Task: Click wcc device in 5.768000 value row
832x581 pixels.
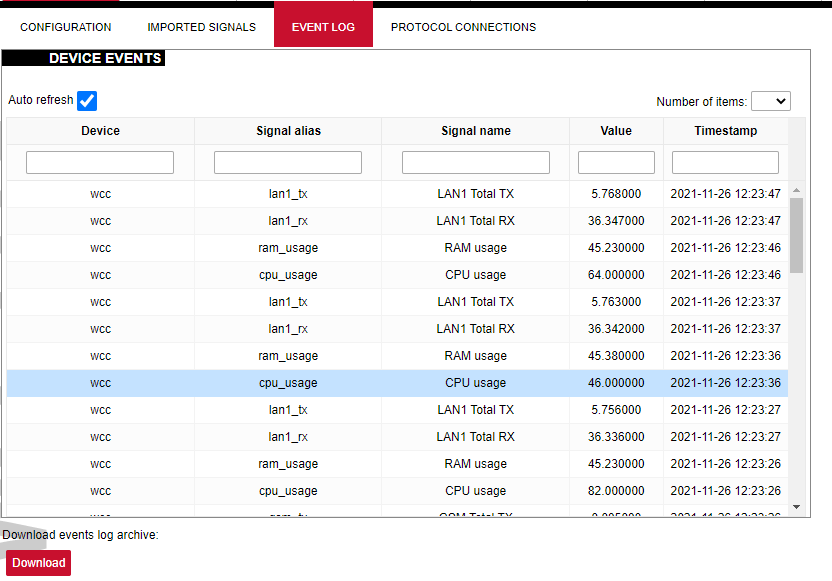Action: (x=100, y=194)
